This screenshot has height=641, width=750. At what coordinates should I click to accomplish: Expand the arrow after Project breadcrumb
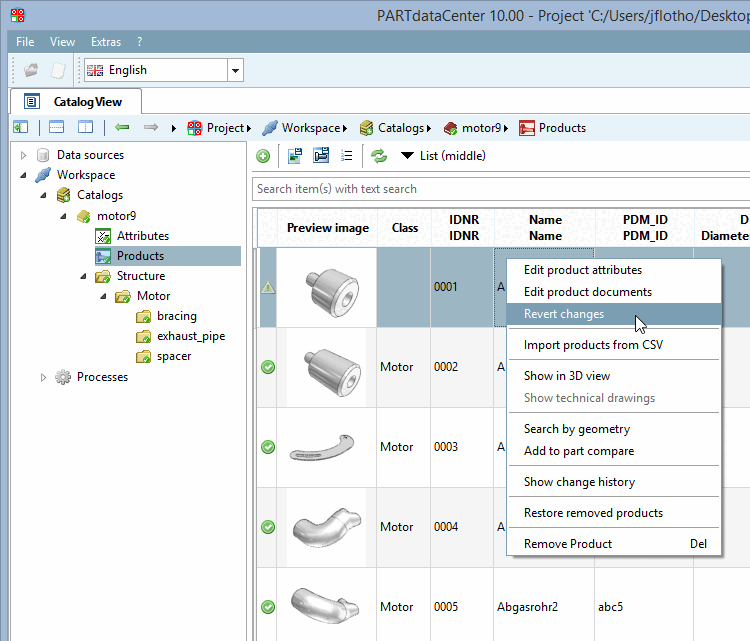[x=249, y=129]
